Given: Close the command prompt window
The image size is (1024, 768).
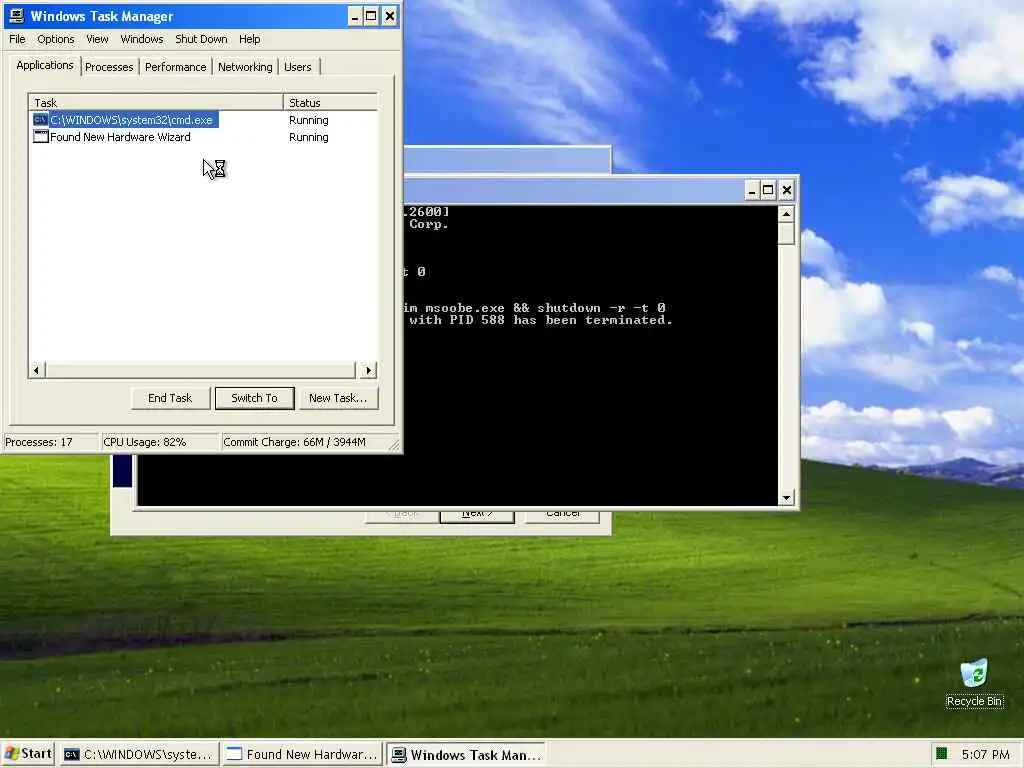Looking at the screenshot, I should [x=787, y=191].
